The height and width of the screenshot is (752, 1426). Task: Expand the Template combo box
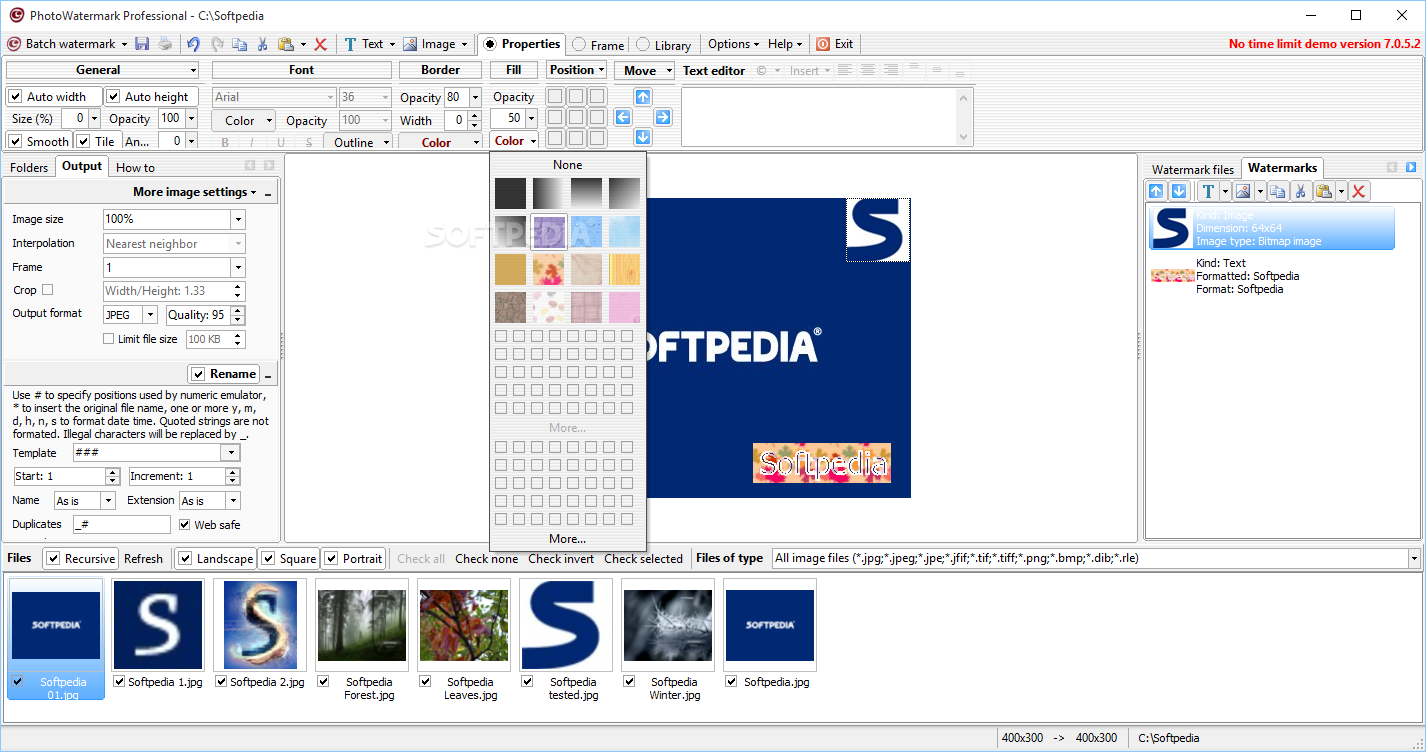point(231,453)
